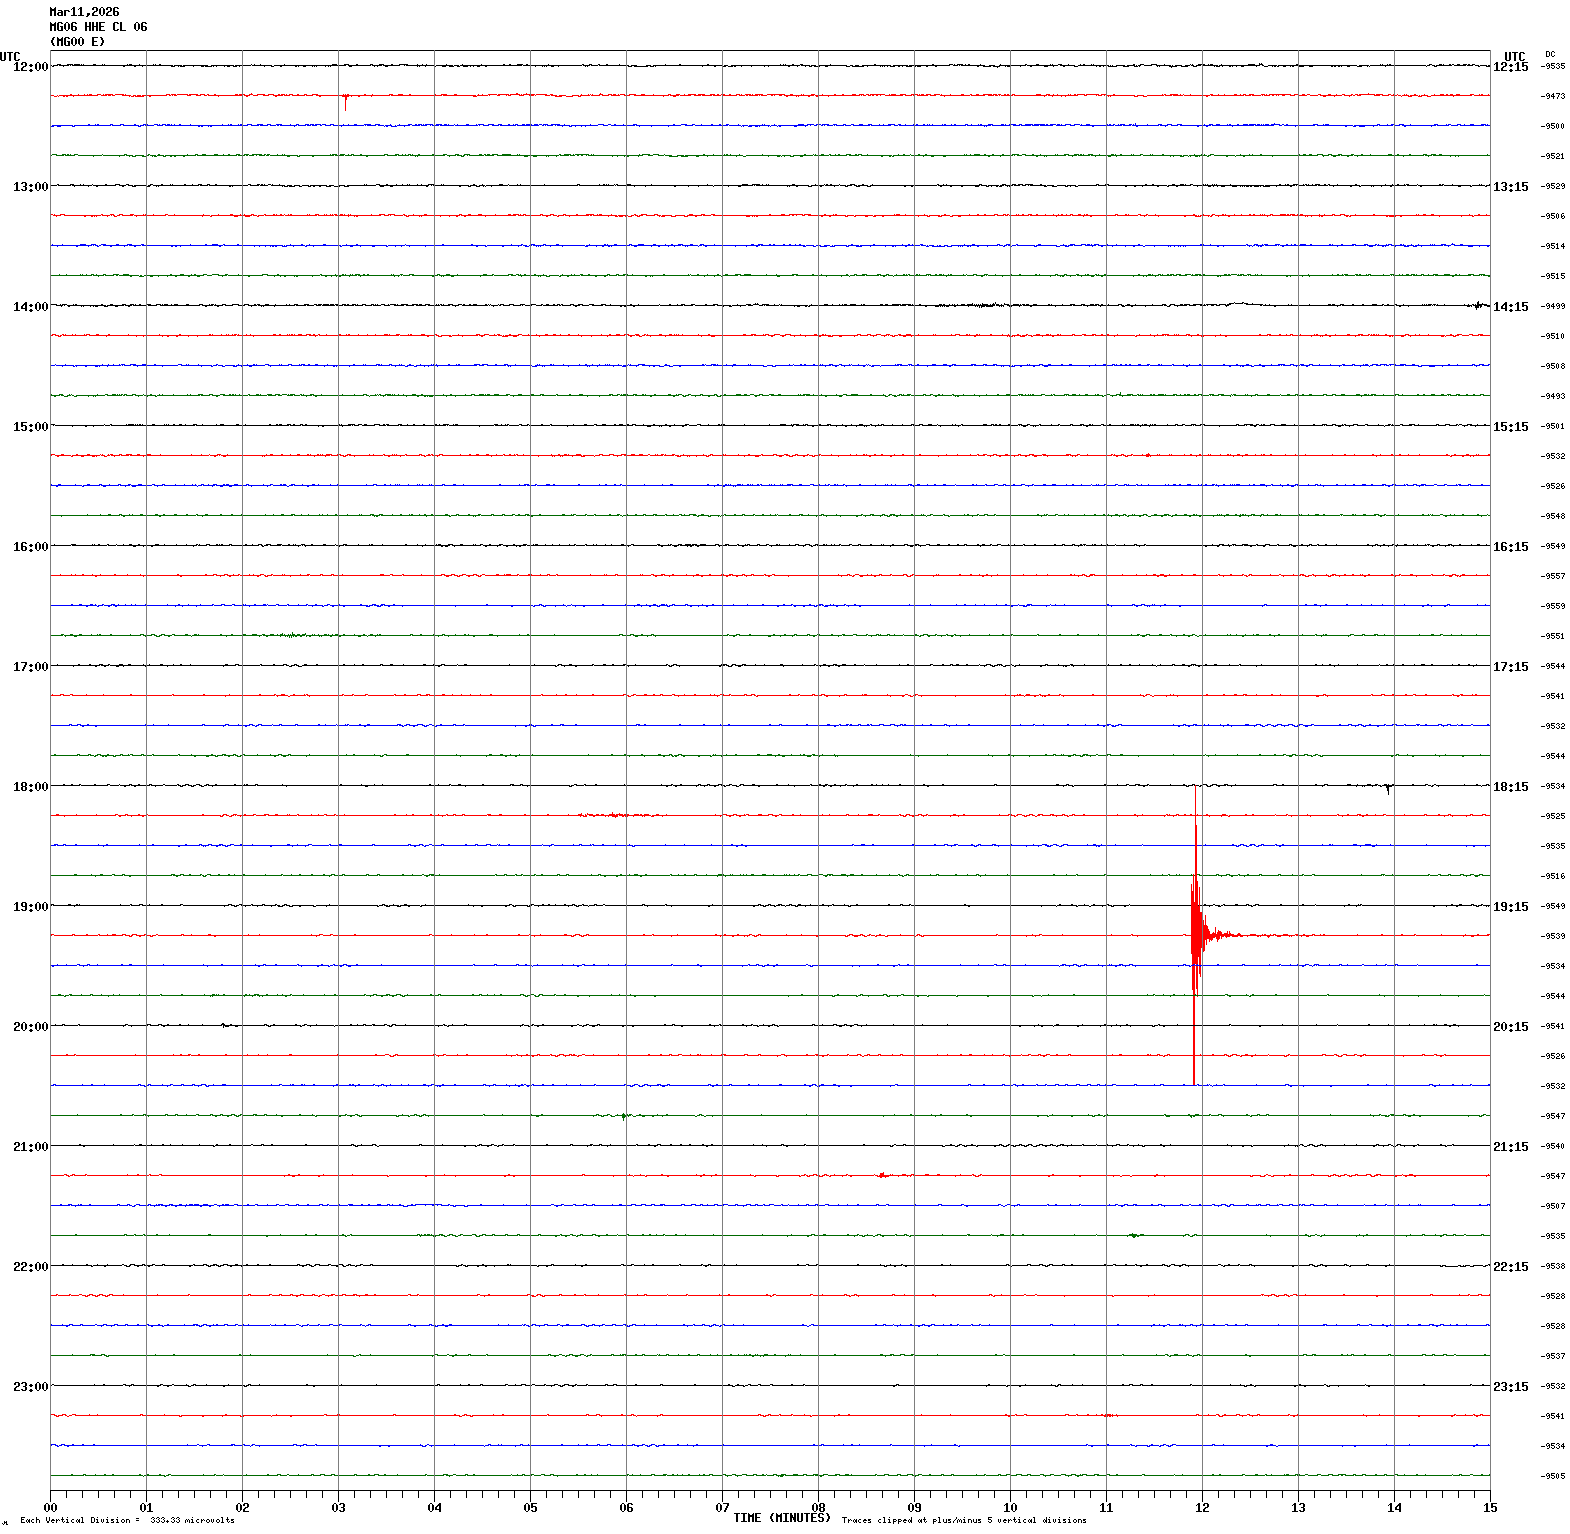Click the large red earthquake burst waveform
Screen dimensions: 1570x1534
[x=1196, y=935]
